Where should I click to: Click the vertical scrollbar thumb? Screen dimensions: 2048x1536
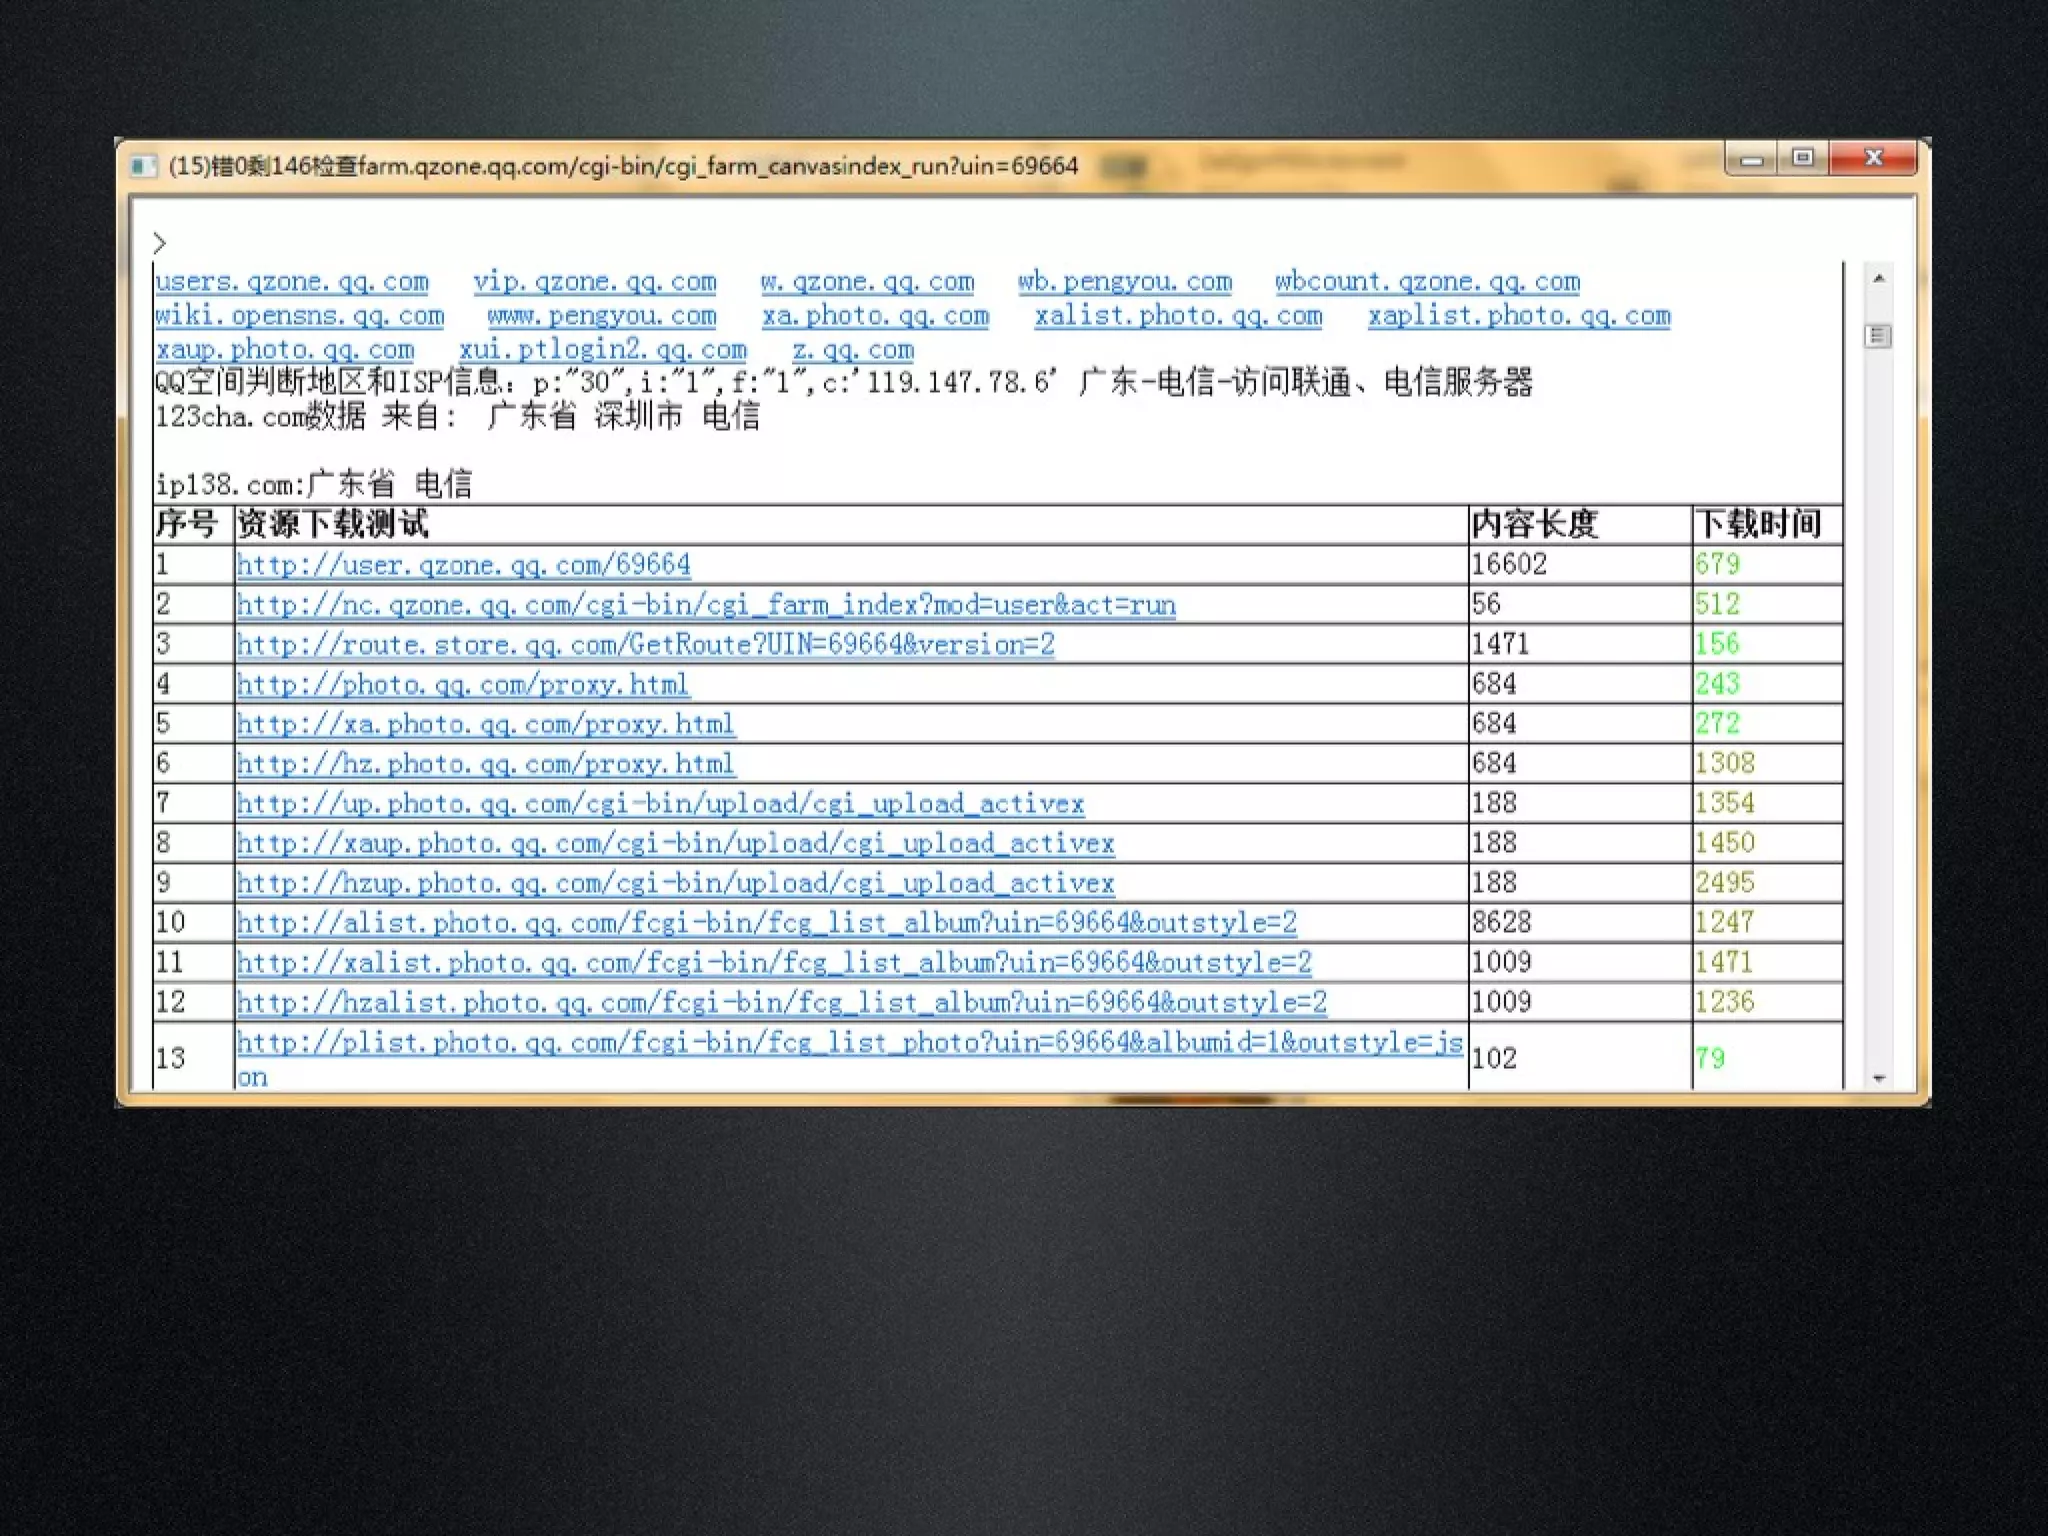(x=1879, y=336)
